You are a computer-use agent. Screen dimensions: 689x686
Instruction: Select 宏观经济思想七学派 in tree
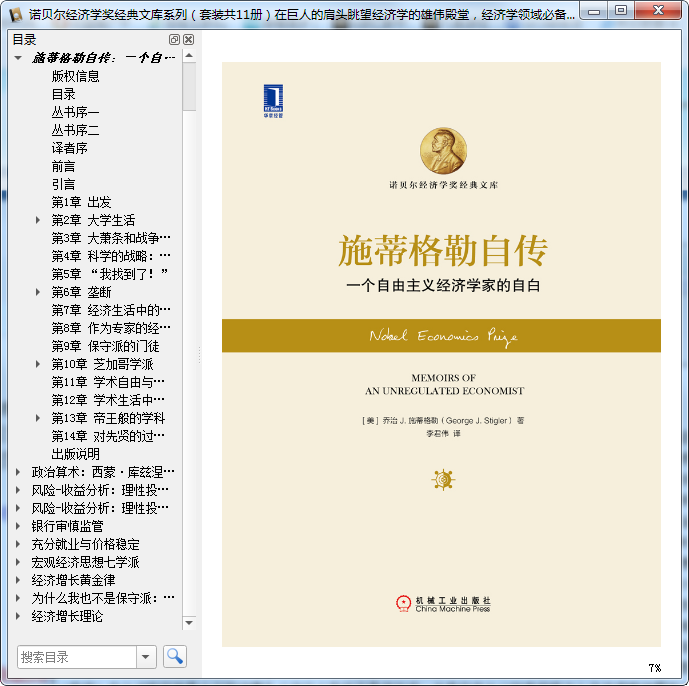(85, 562)
